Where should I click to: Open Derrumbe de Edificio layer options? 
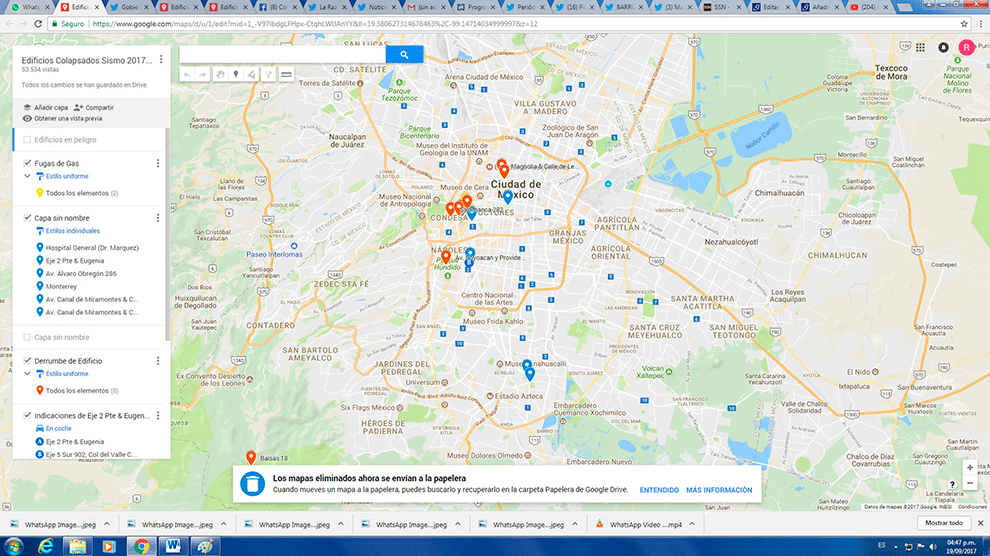click(x=158, y=361)
